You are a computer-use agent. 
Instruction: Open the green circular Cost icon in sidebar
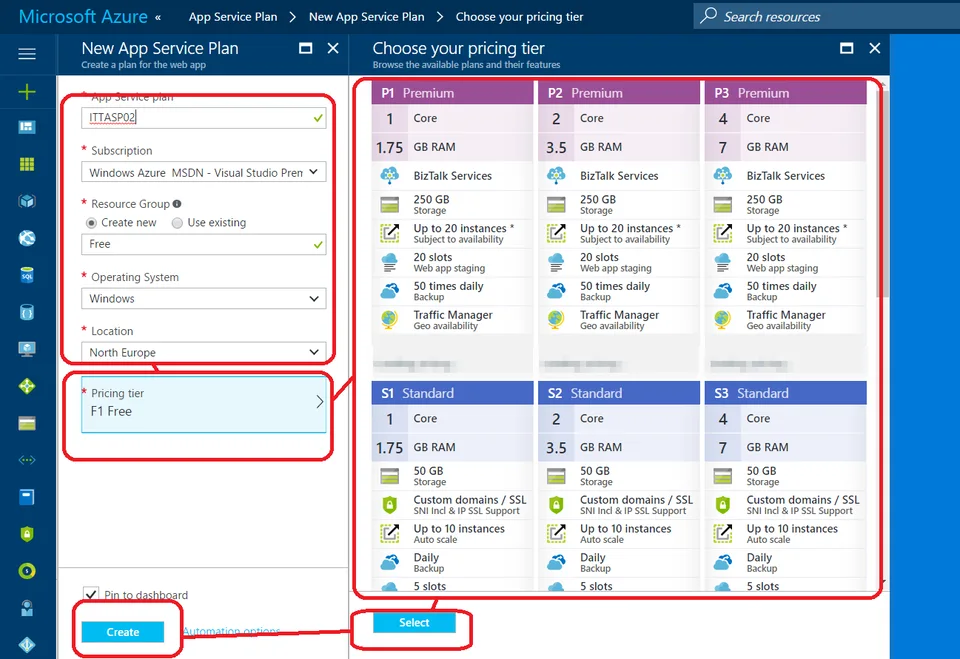coord(27,571)
